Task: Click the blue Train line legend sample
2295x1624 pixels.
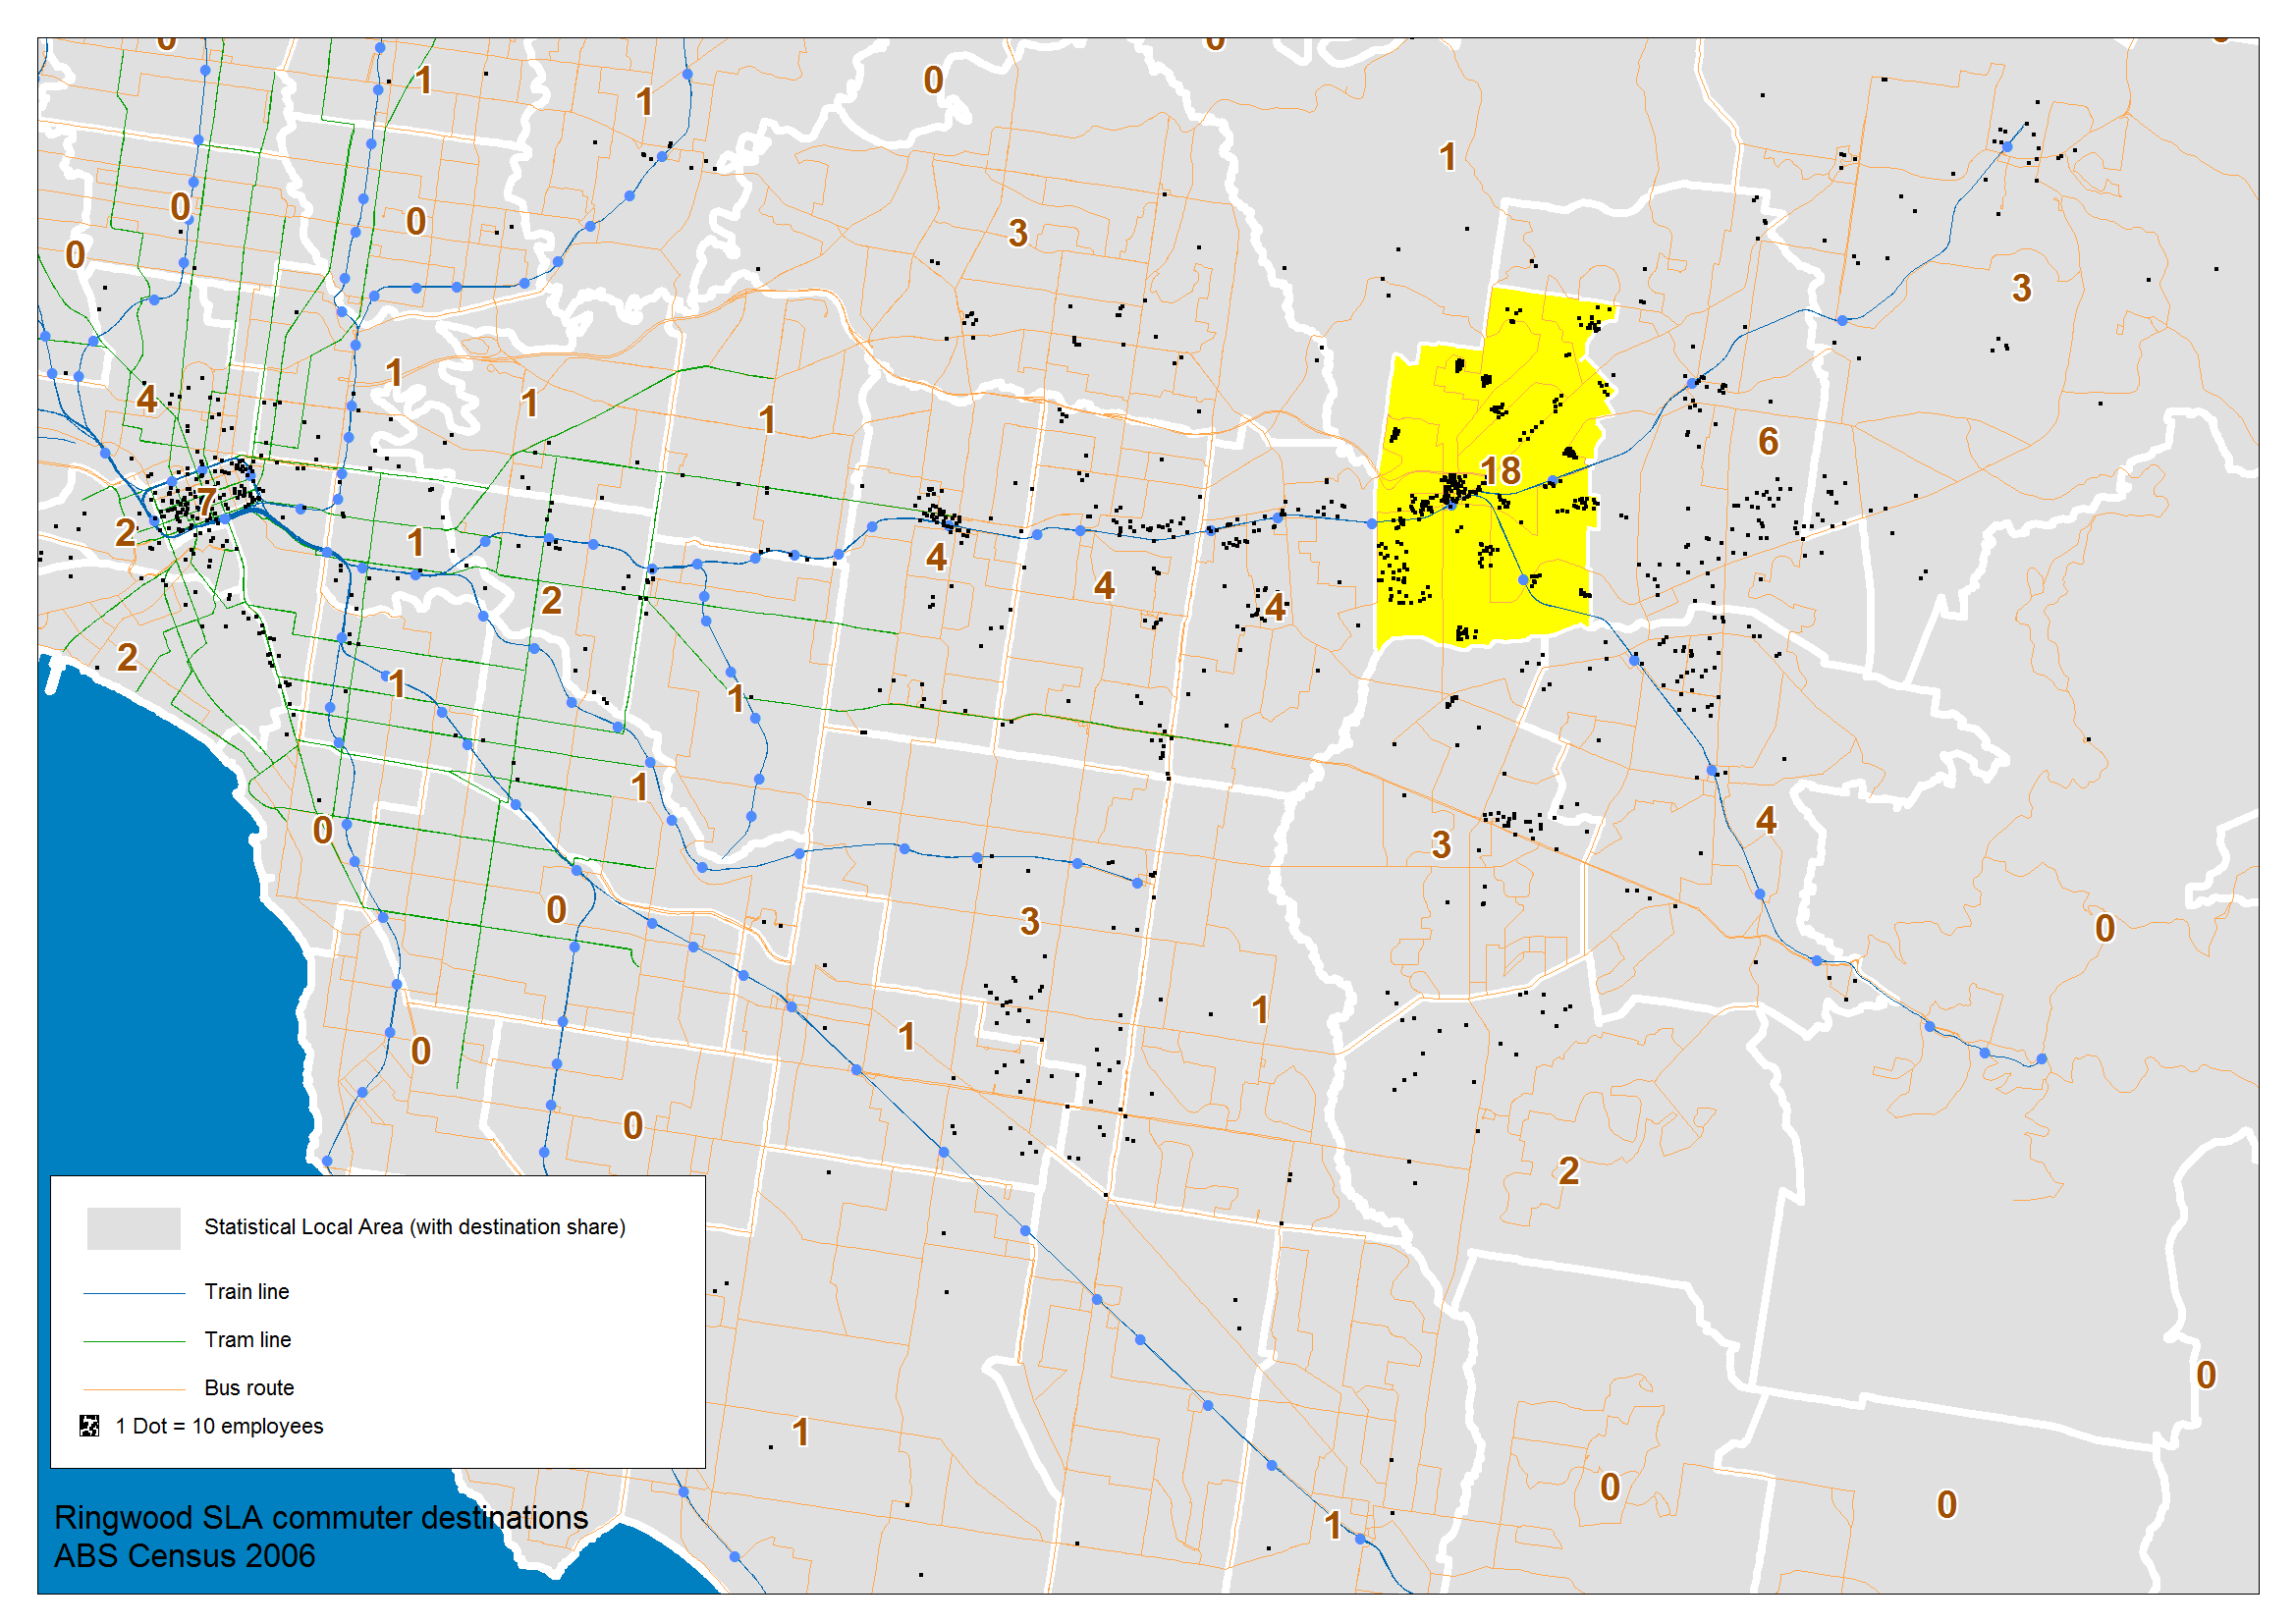Action: (x=134, y=1293)
